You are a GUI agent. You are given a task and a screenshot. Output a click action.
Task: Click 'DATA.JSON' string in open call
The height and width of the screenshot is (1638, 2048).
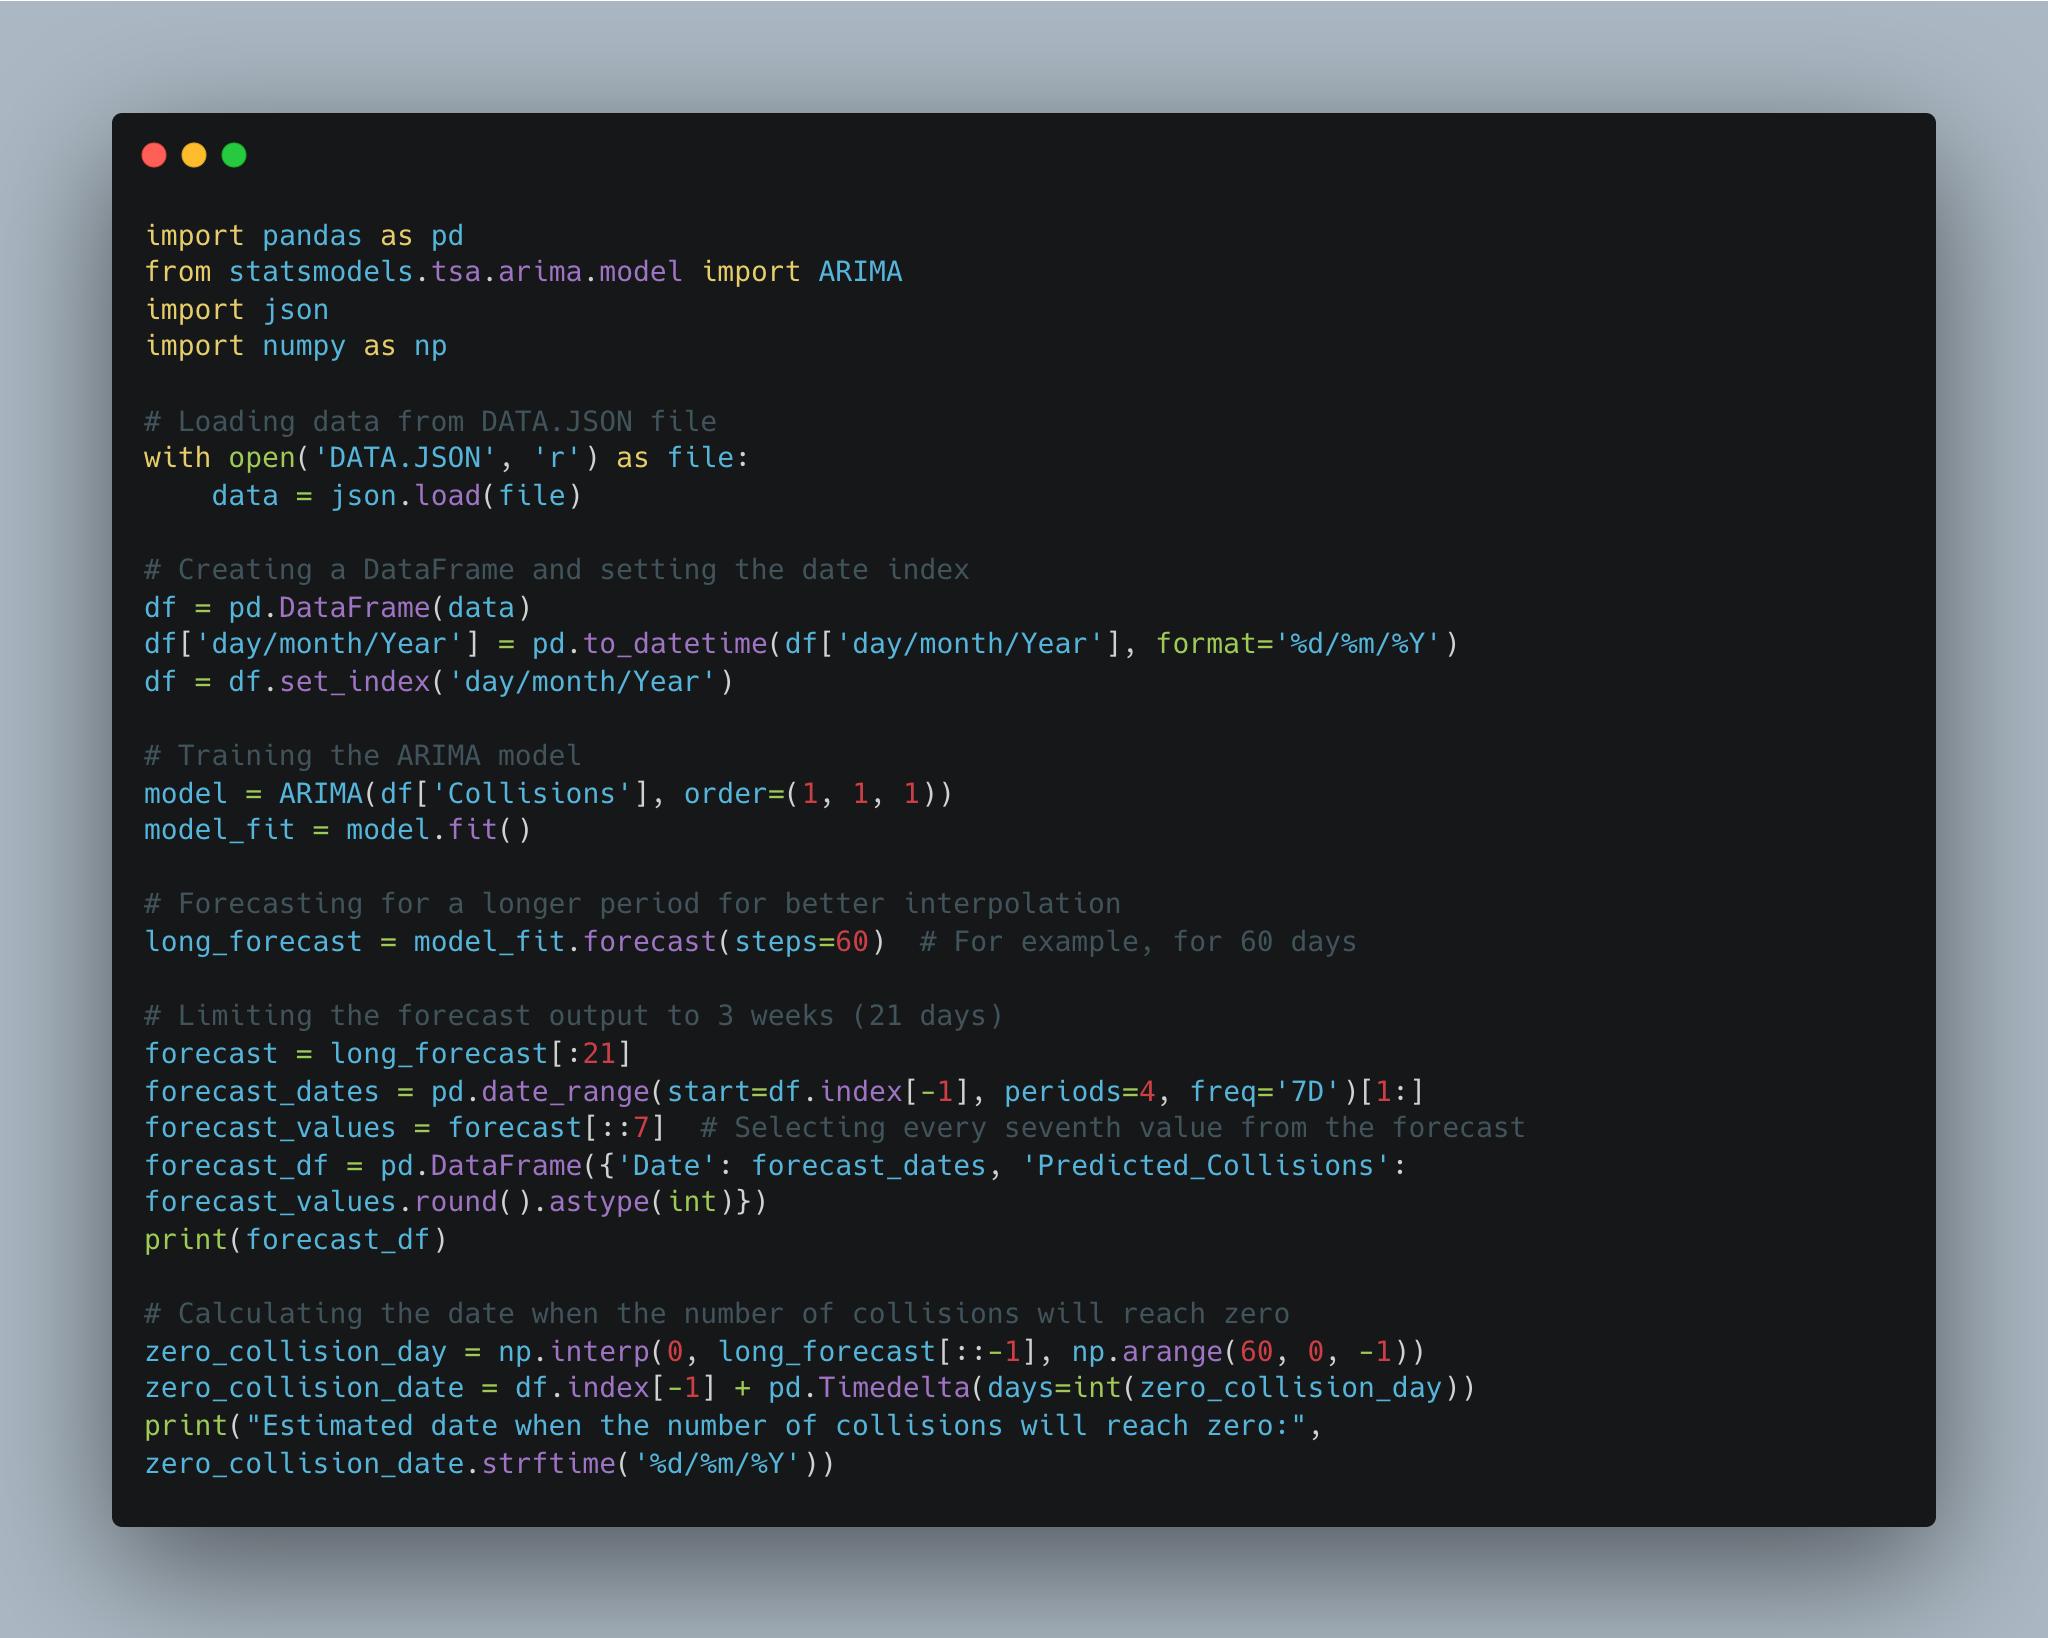[x=405, y=458]
